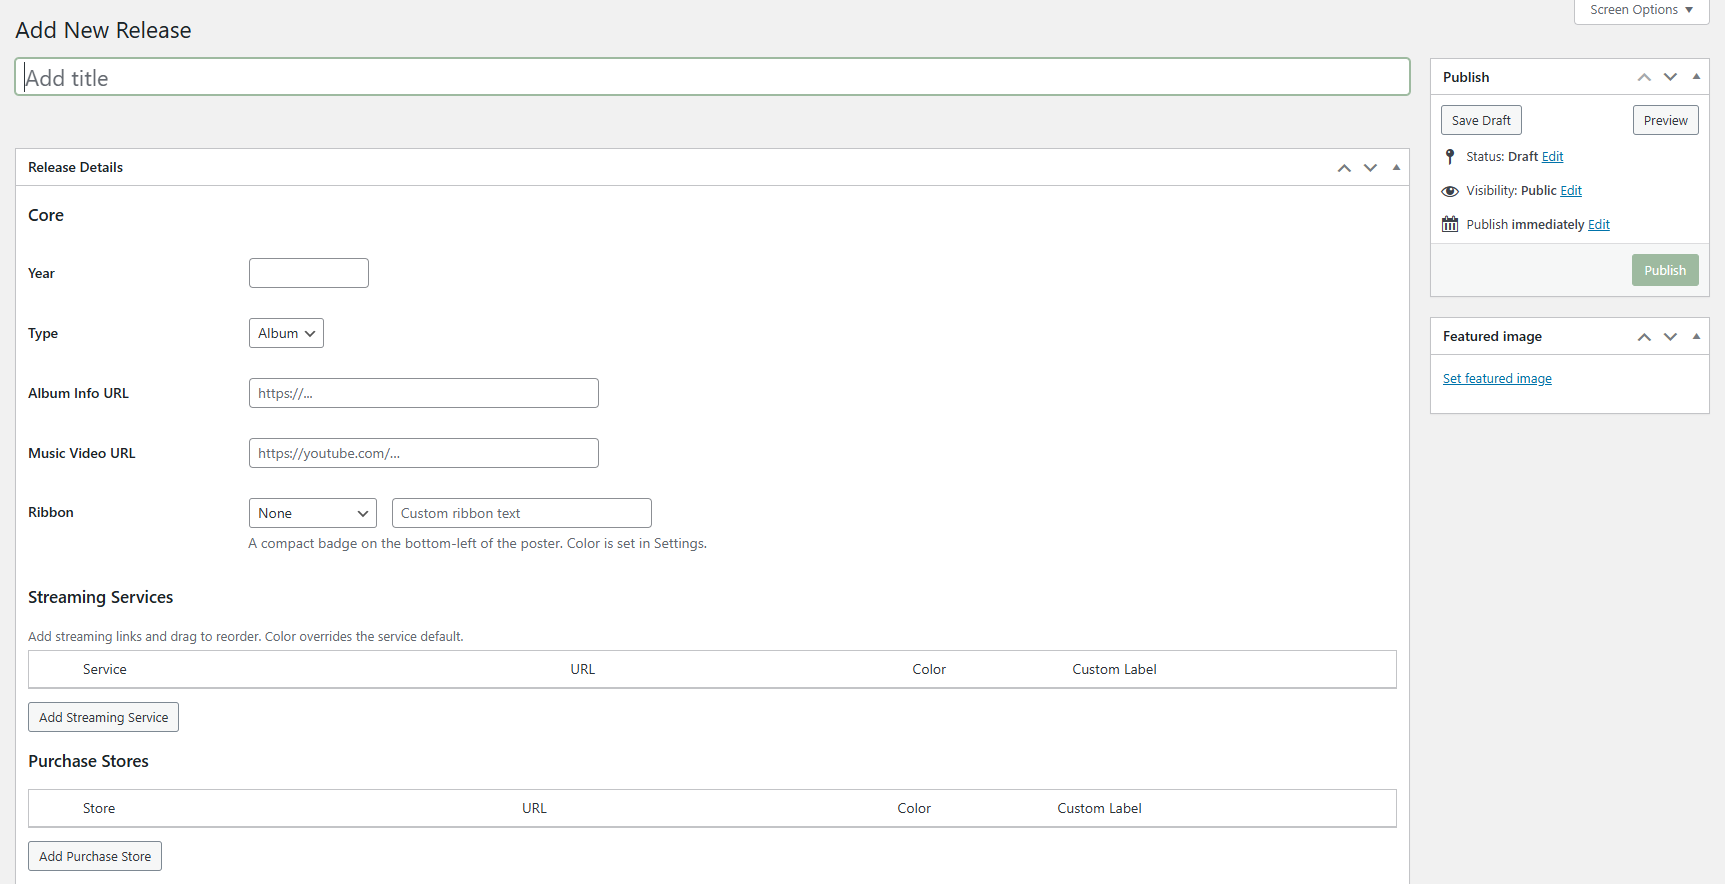The image size is (1725, 884).
Task: Click Publish panel move up arrow
Action: 1644,77
